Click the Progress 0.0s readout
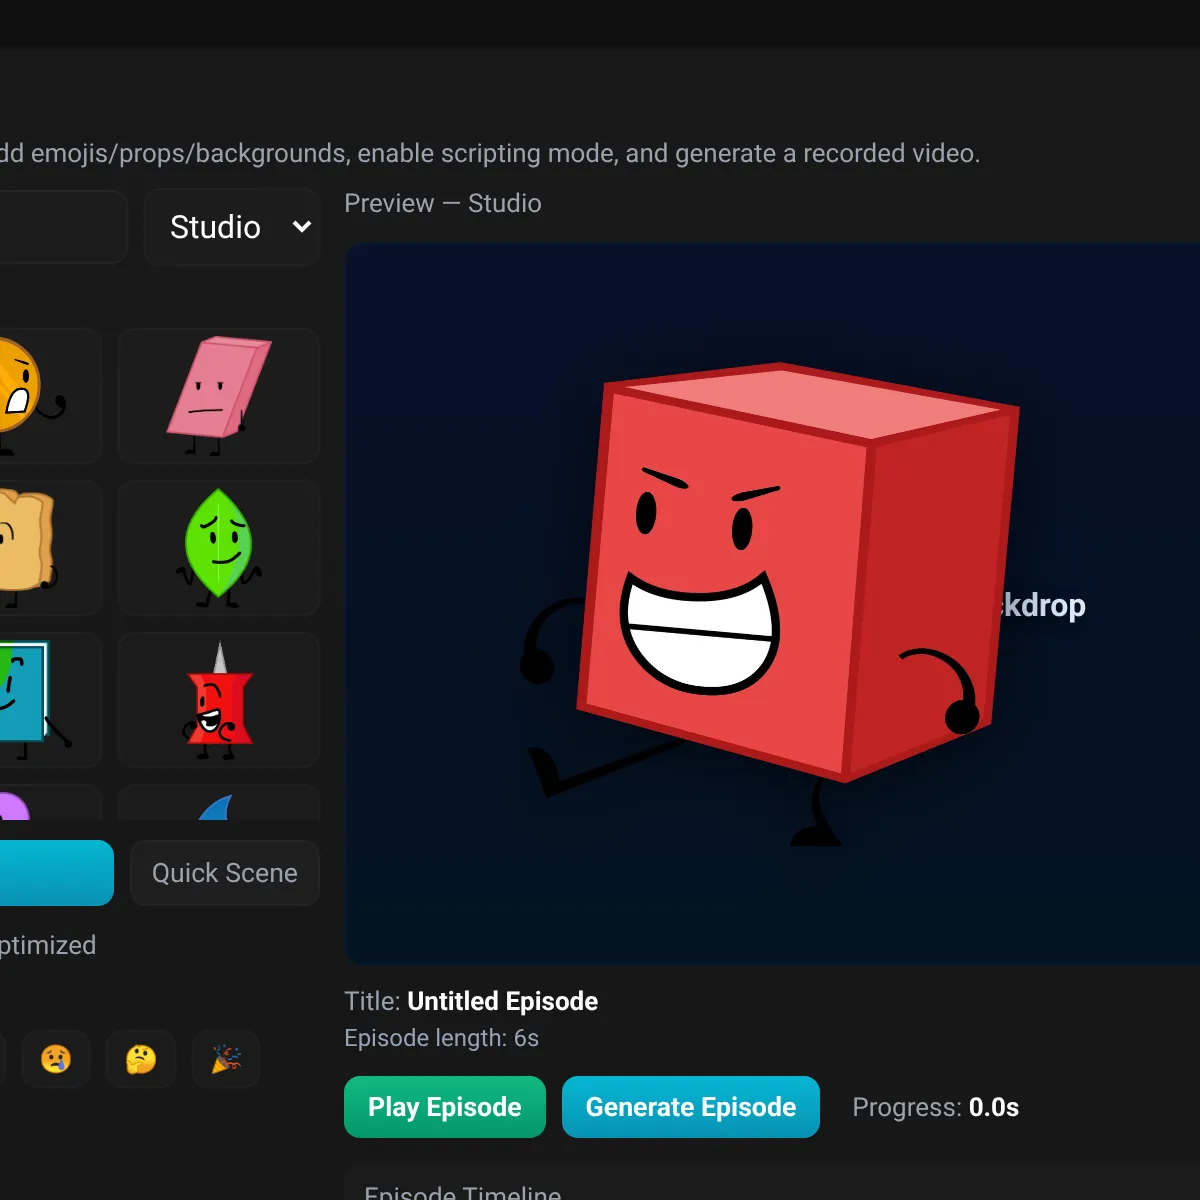The width and height of the screenshot is (1200, 1200). pyautogui.click(x=935, y=1107)
